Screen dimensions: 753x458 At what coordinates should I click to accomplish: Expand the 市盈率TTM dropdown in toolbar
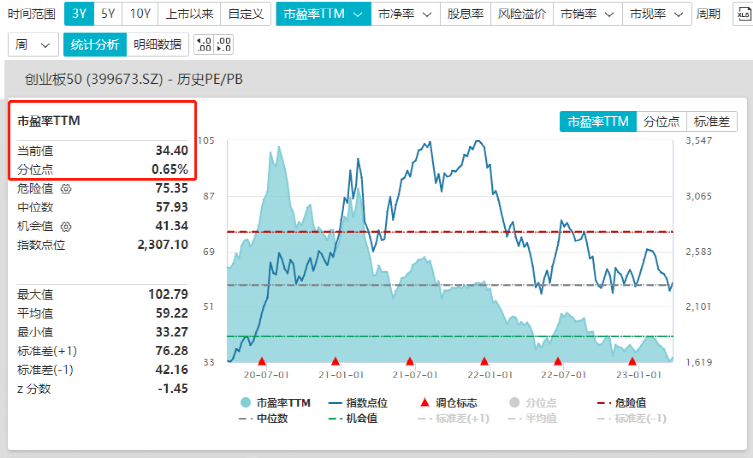pyautogui.click(x=322, y=14)
